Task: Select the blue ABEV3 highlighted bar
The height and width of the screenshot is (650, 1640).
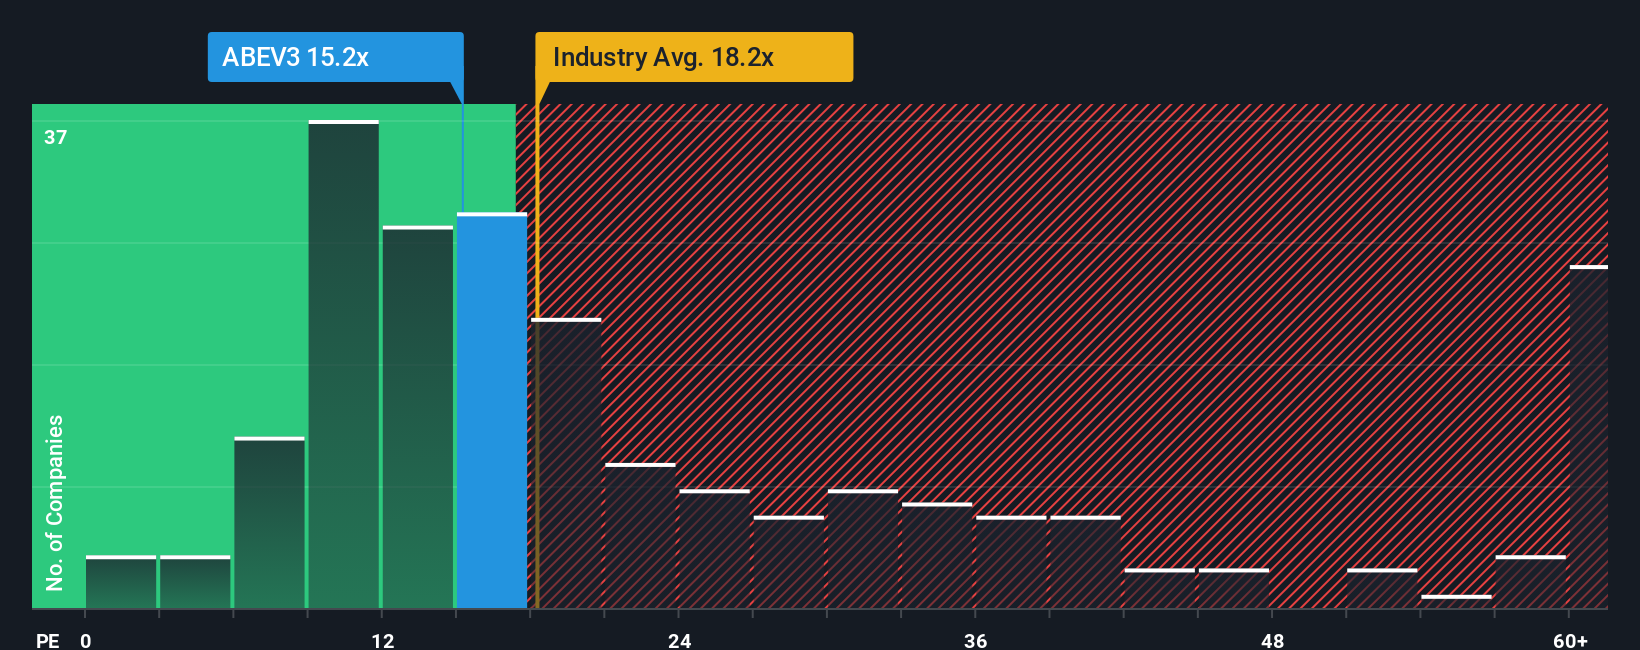Action: click(x=492, y=410)
